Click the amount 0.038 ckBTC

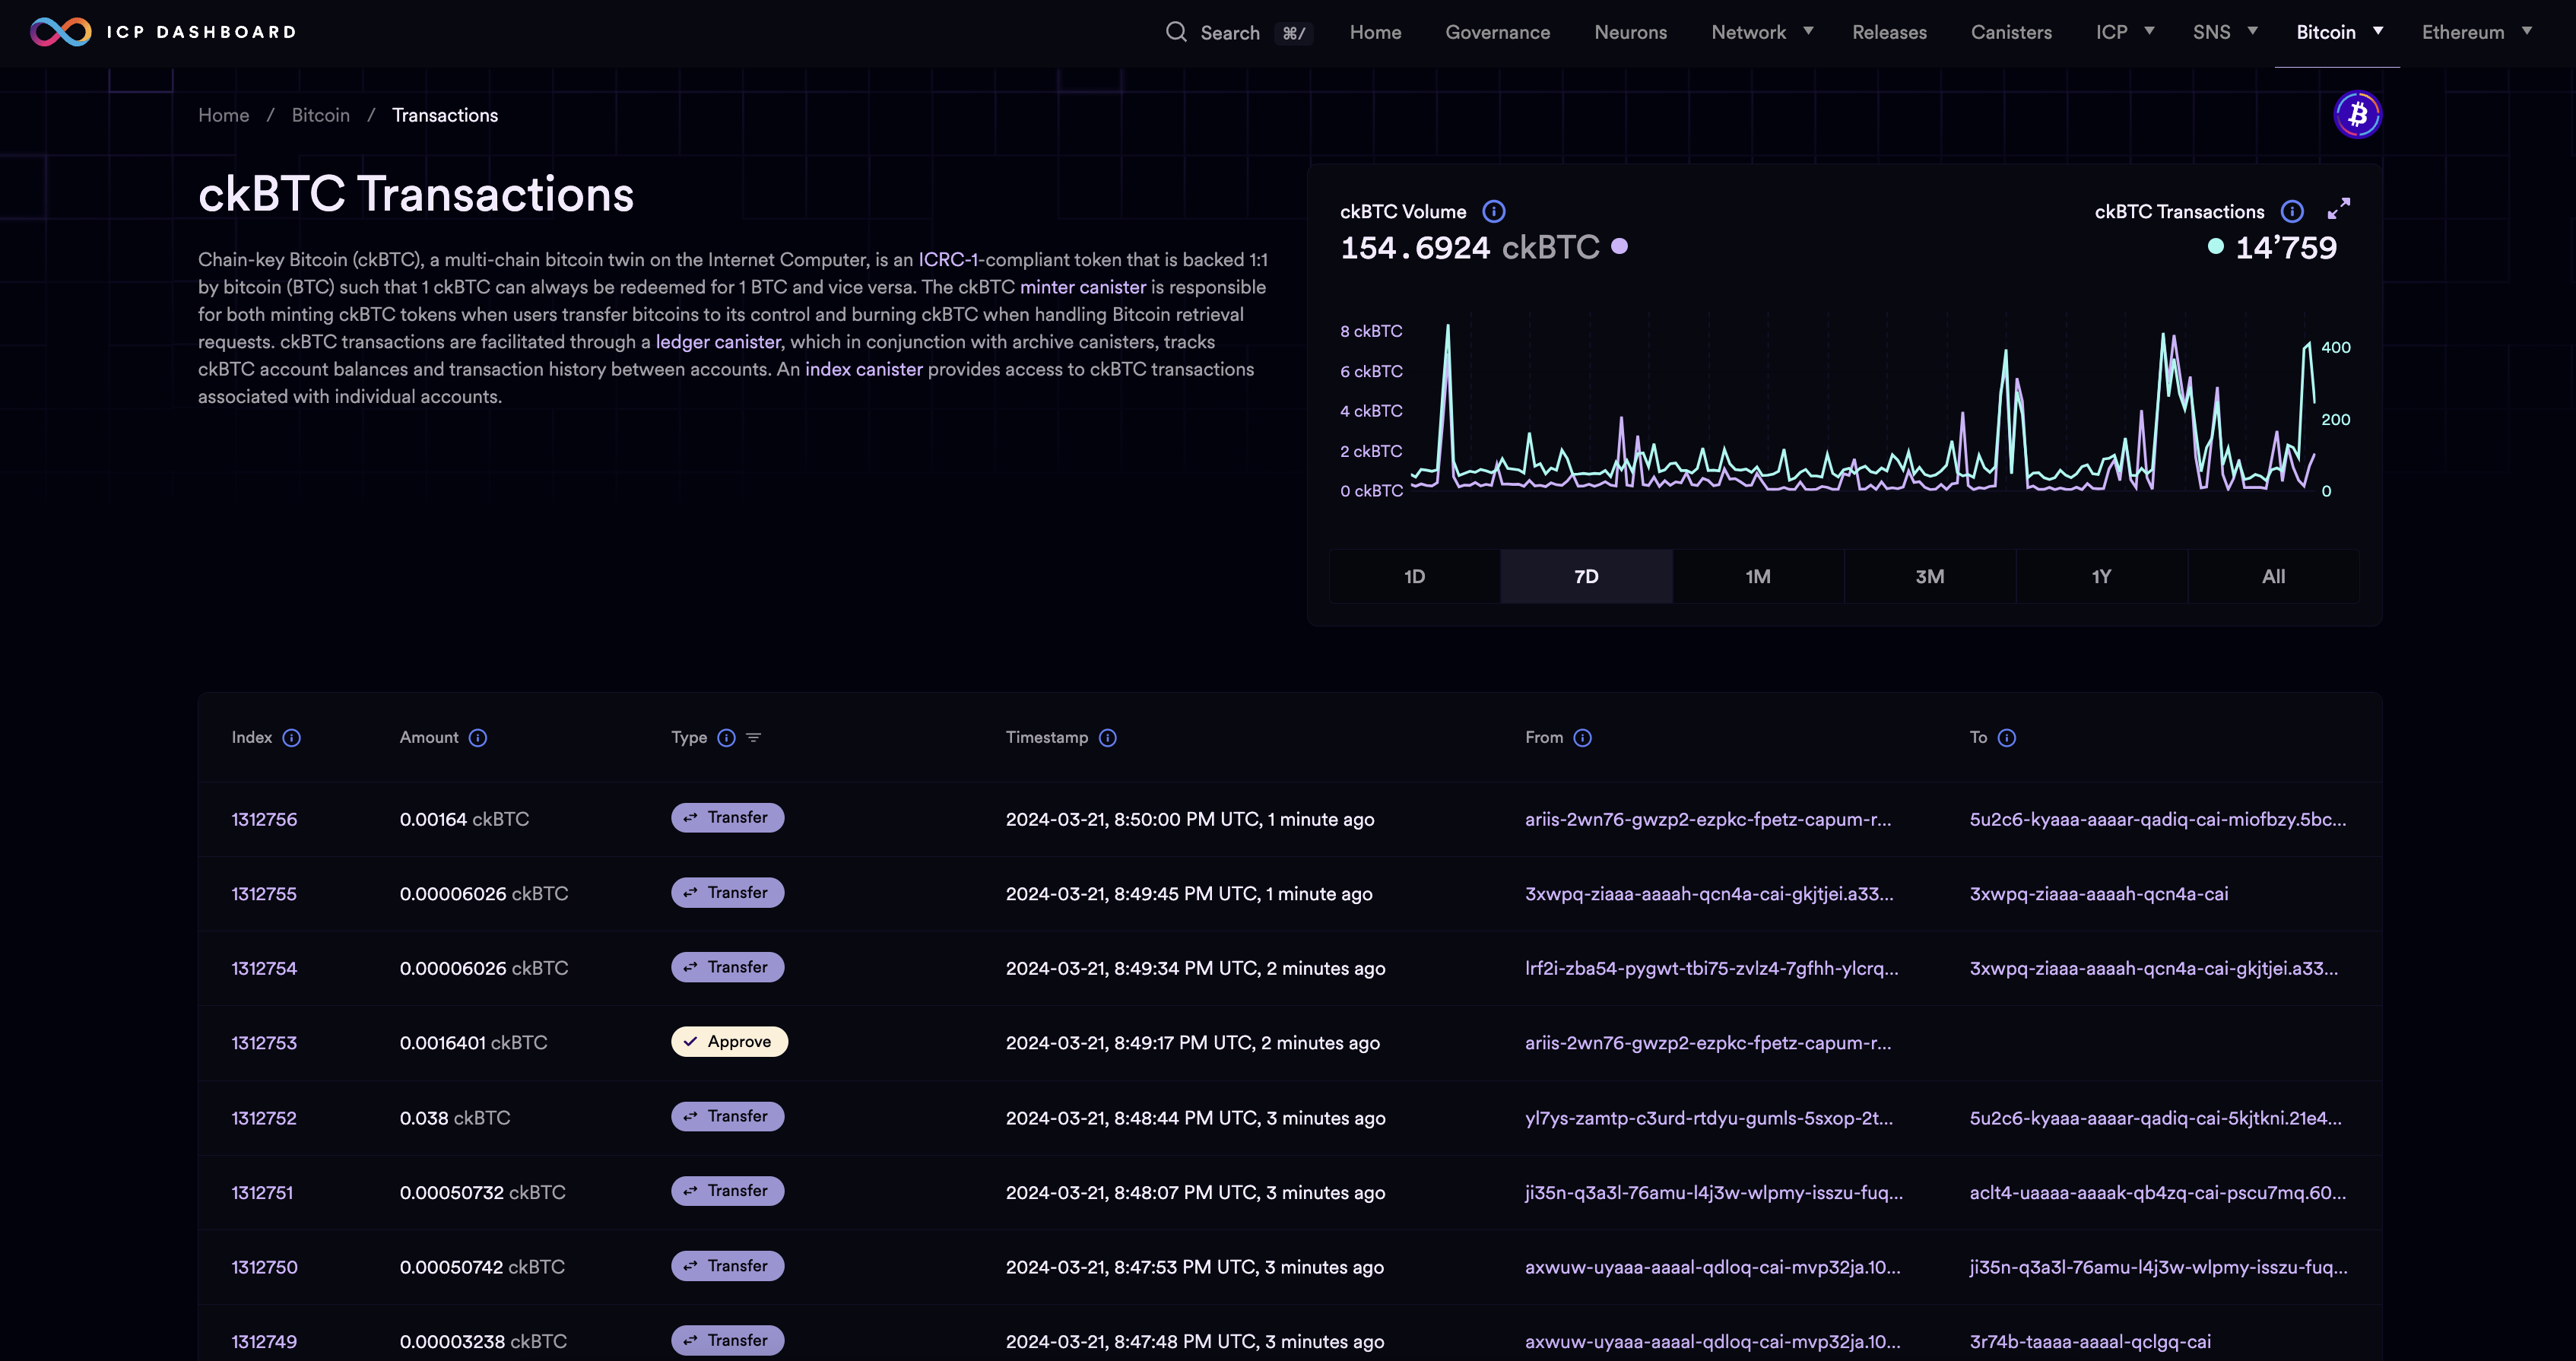455,1118
